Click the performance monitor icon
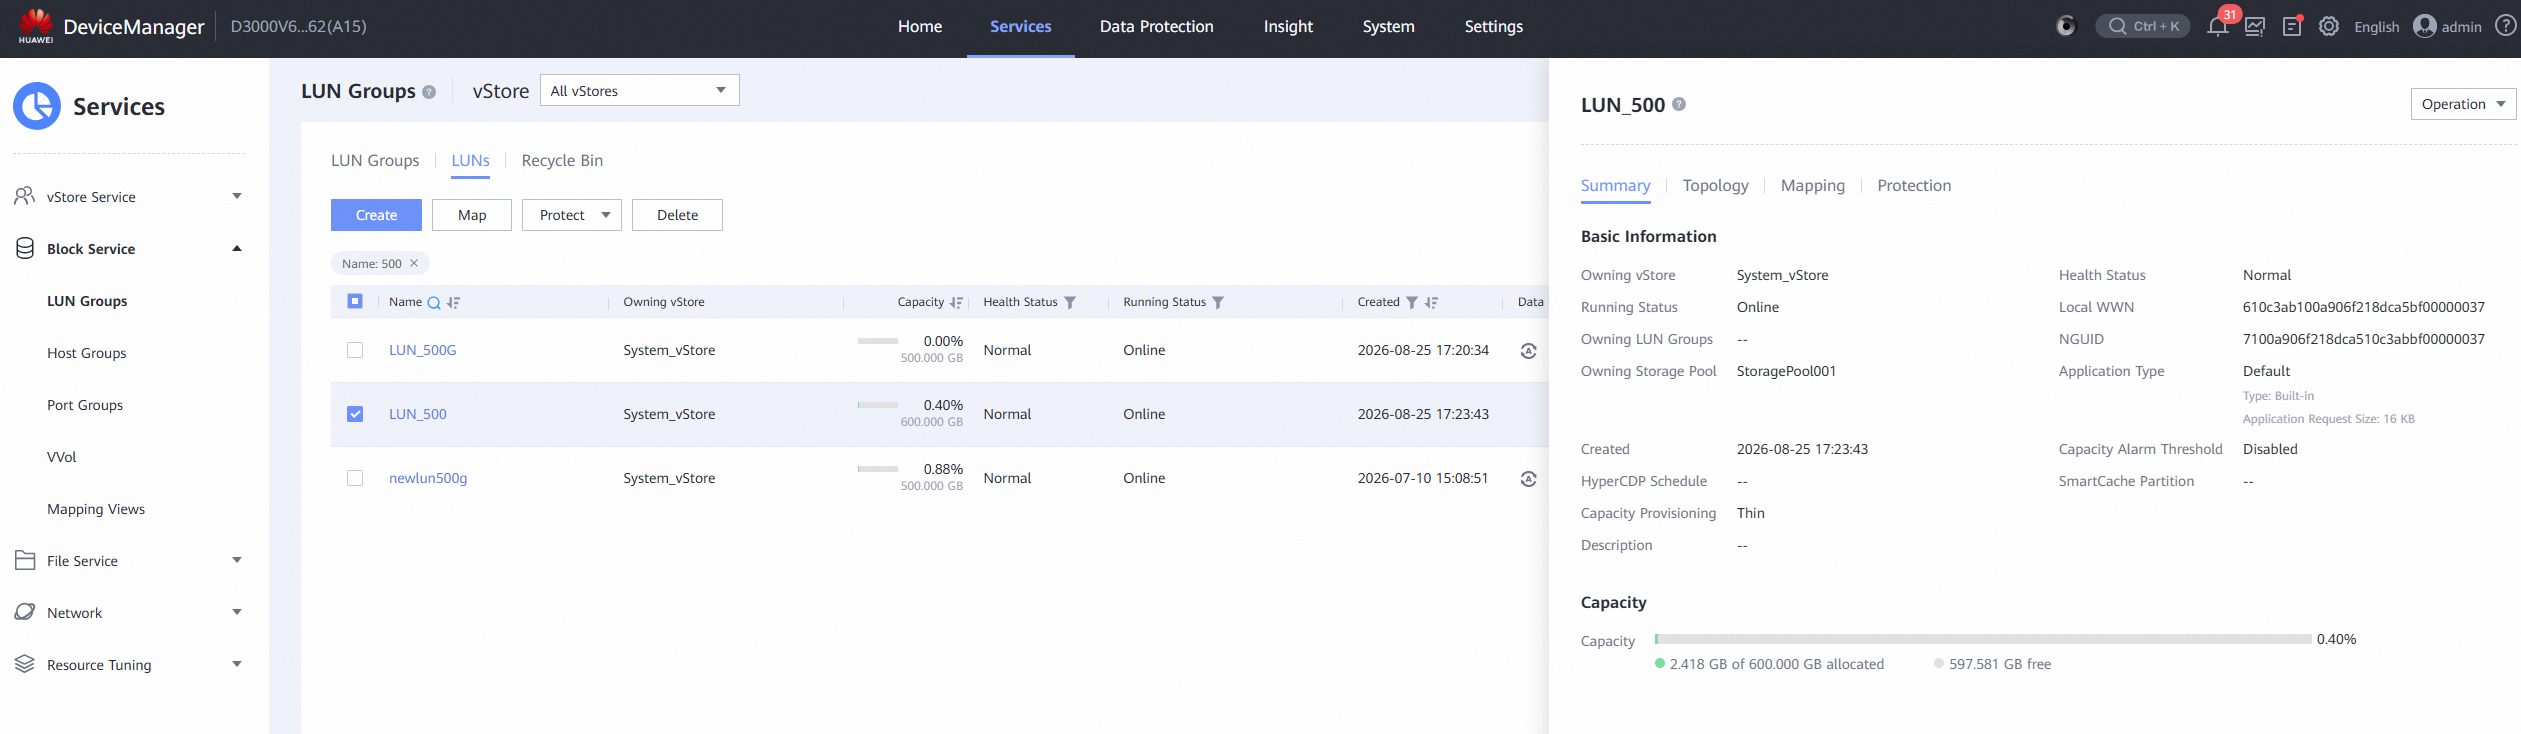2521x734 pixels. [x=2255, y=27]
